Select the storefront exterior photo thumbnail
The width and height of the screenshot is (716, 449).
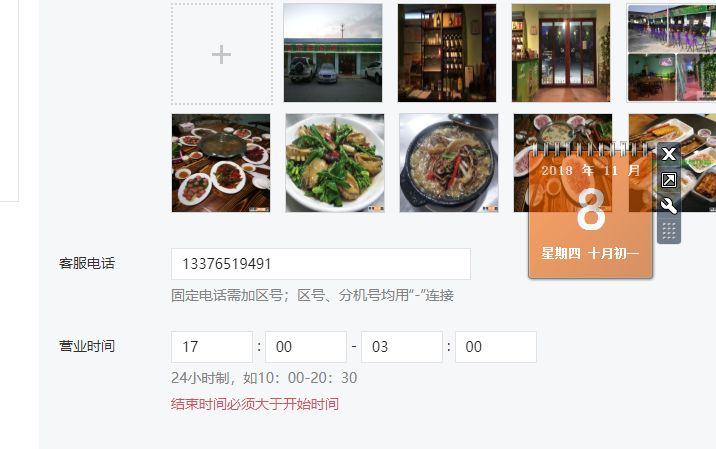point(333,53)
